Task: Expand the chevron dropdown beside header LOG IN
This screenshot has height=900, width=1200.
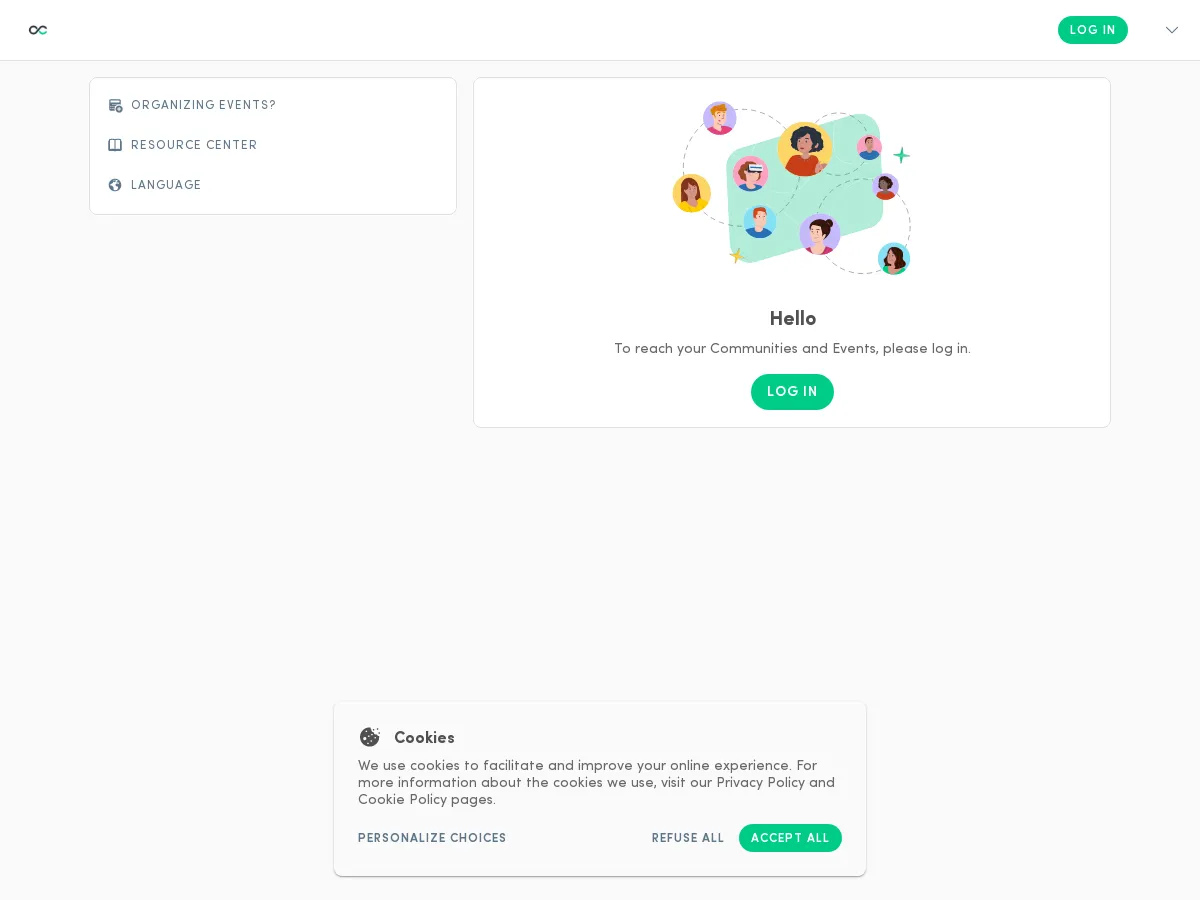Action: [x=1172, y=30]
